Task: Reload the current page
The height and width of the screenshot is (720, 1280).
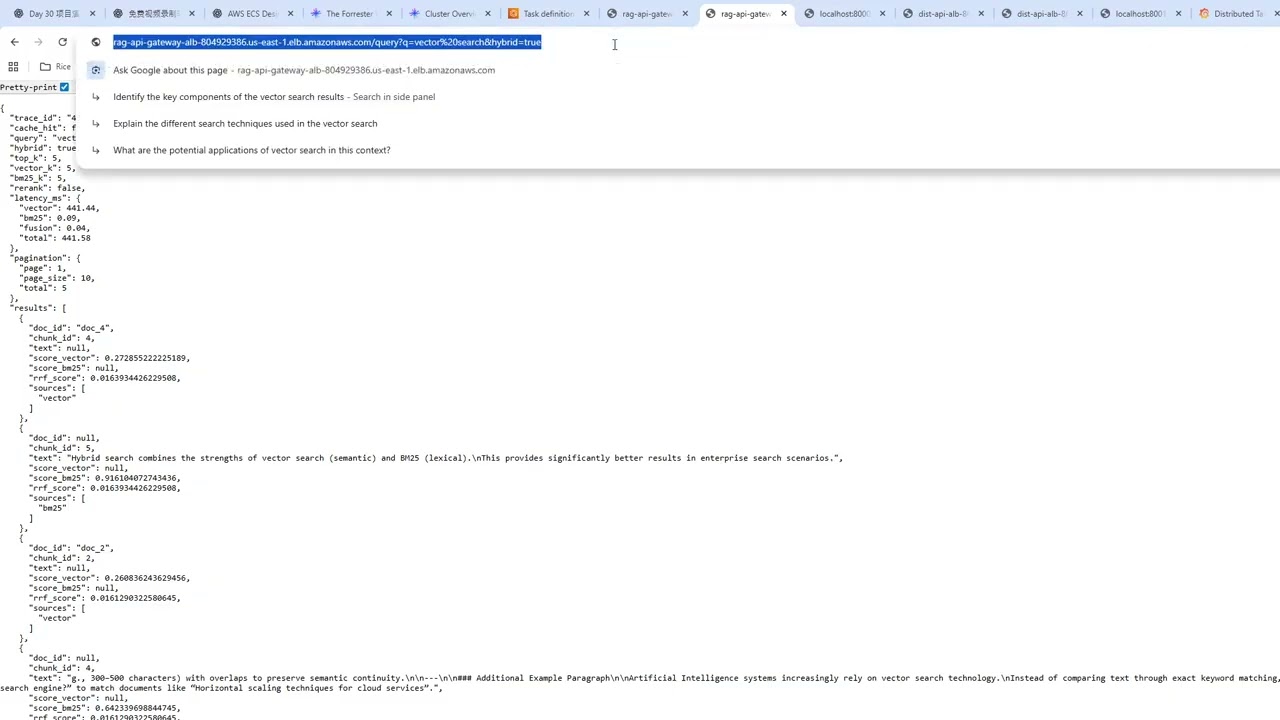Action: 62,42
